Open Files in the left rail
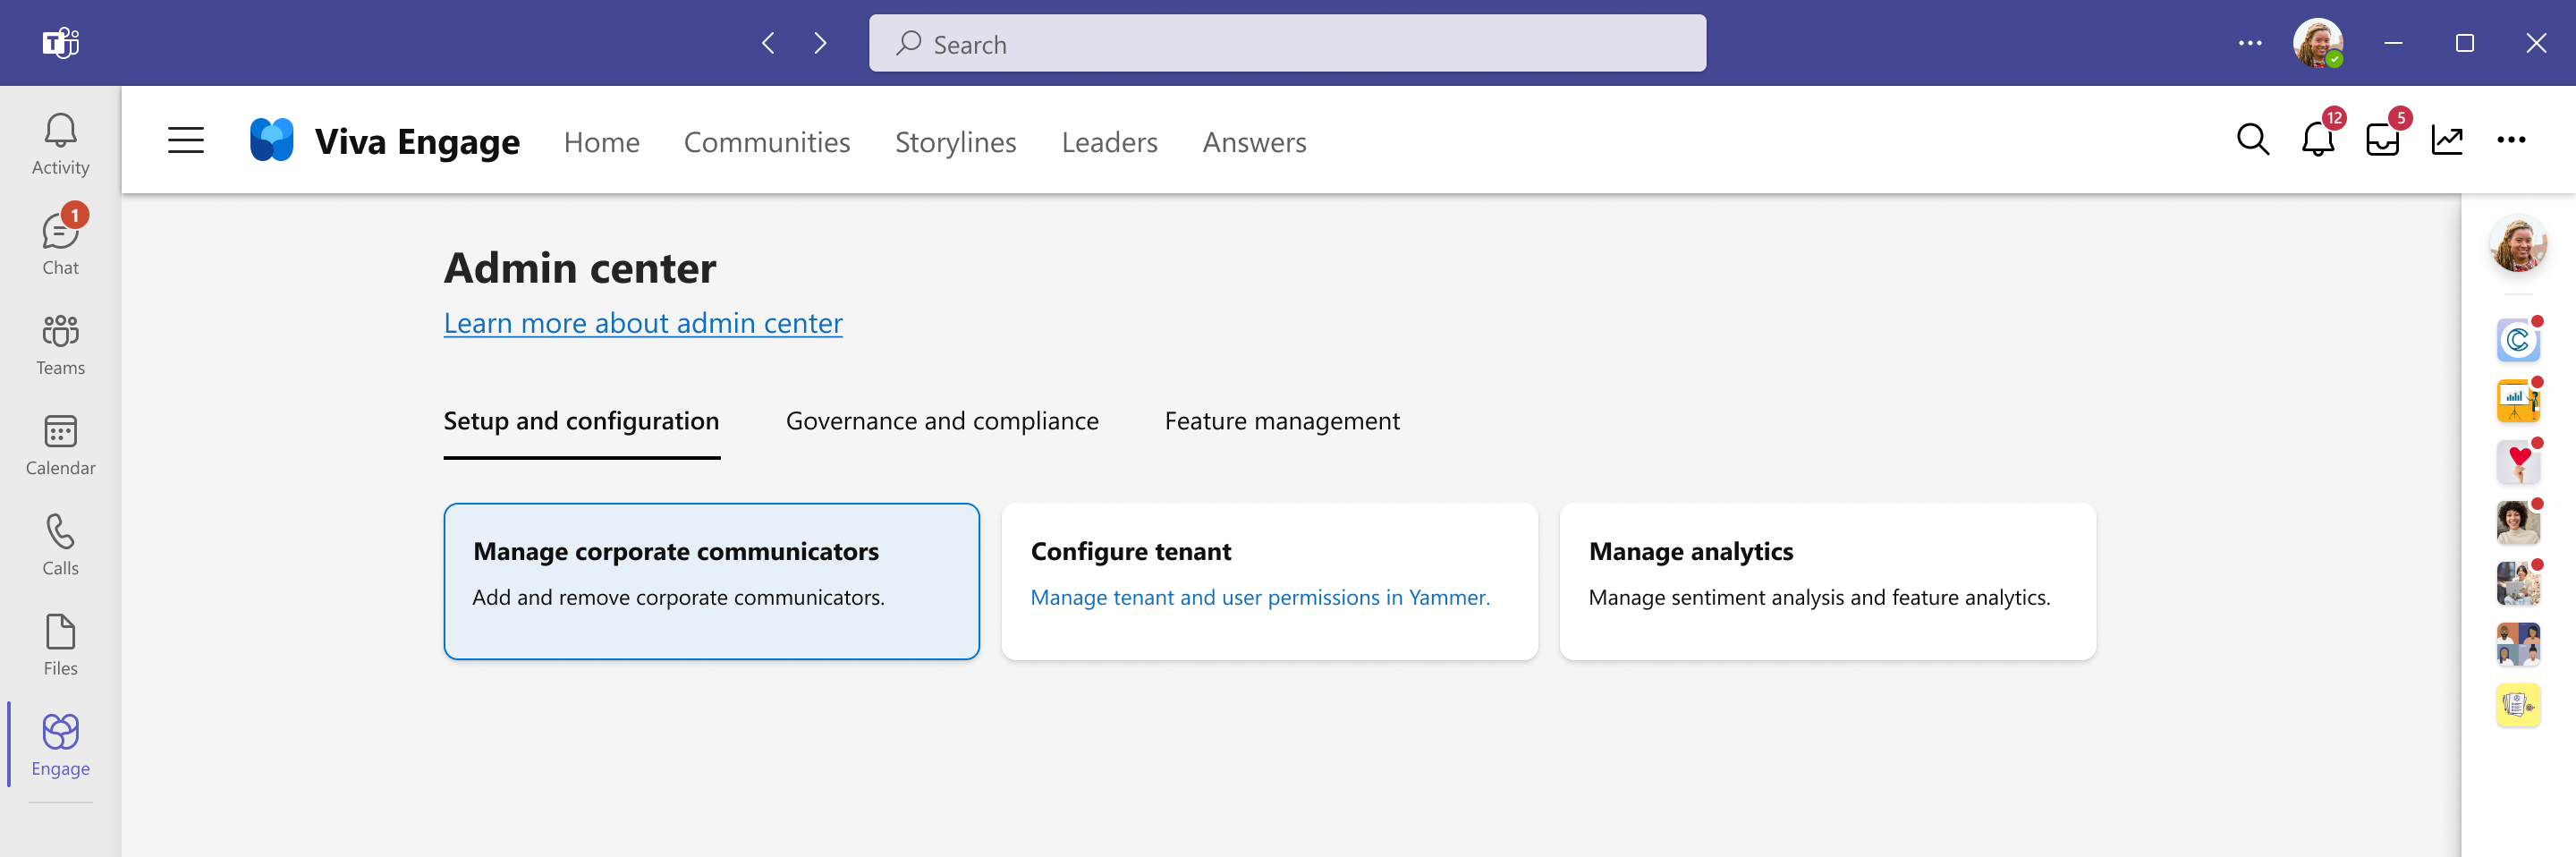 pos(60,644)
